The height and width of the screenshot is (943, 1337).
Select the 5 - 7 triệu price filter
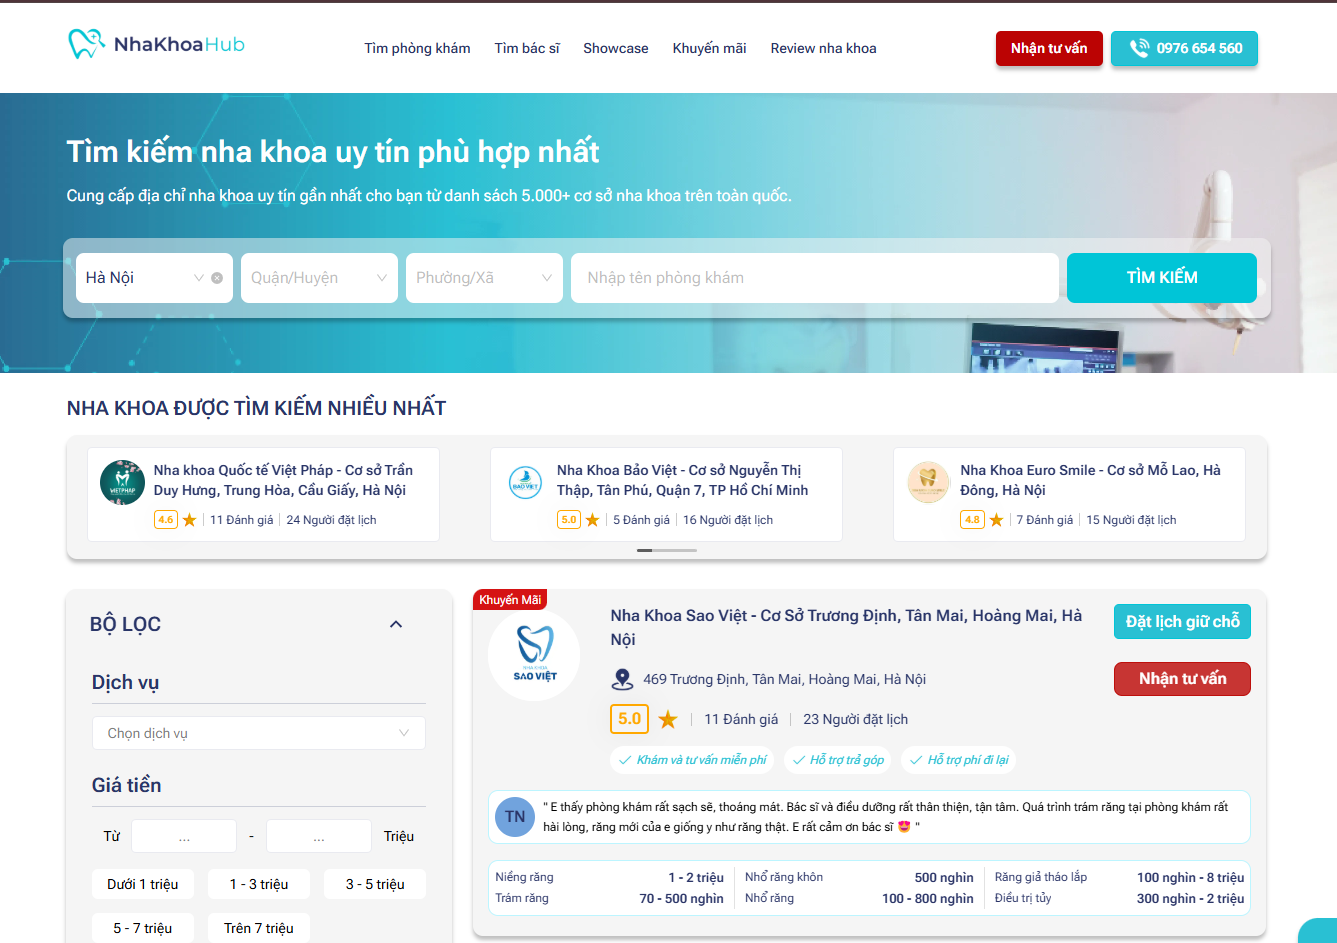tap(143, 928)
